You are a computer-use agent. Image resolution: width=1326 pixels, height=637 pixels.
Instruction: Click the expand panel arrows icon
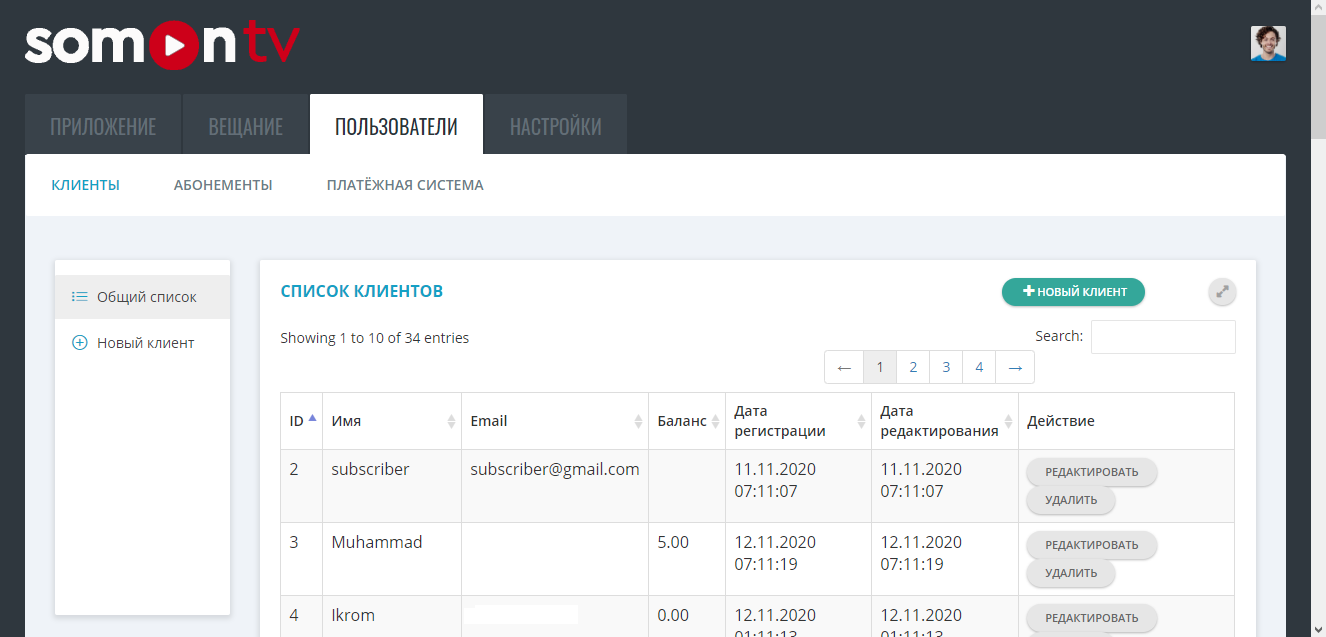[1221, 292]
